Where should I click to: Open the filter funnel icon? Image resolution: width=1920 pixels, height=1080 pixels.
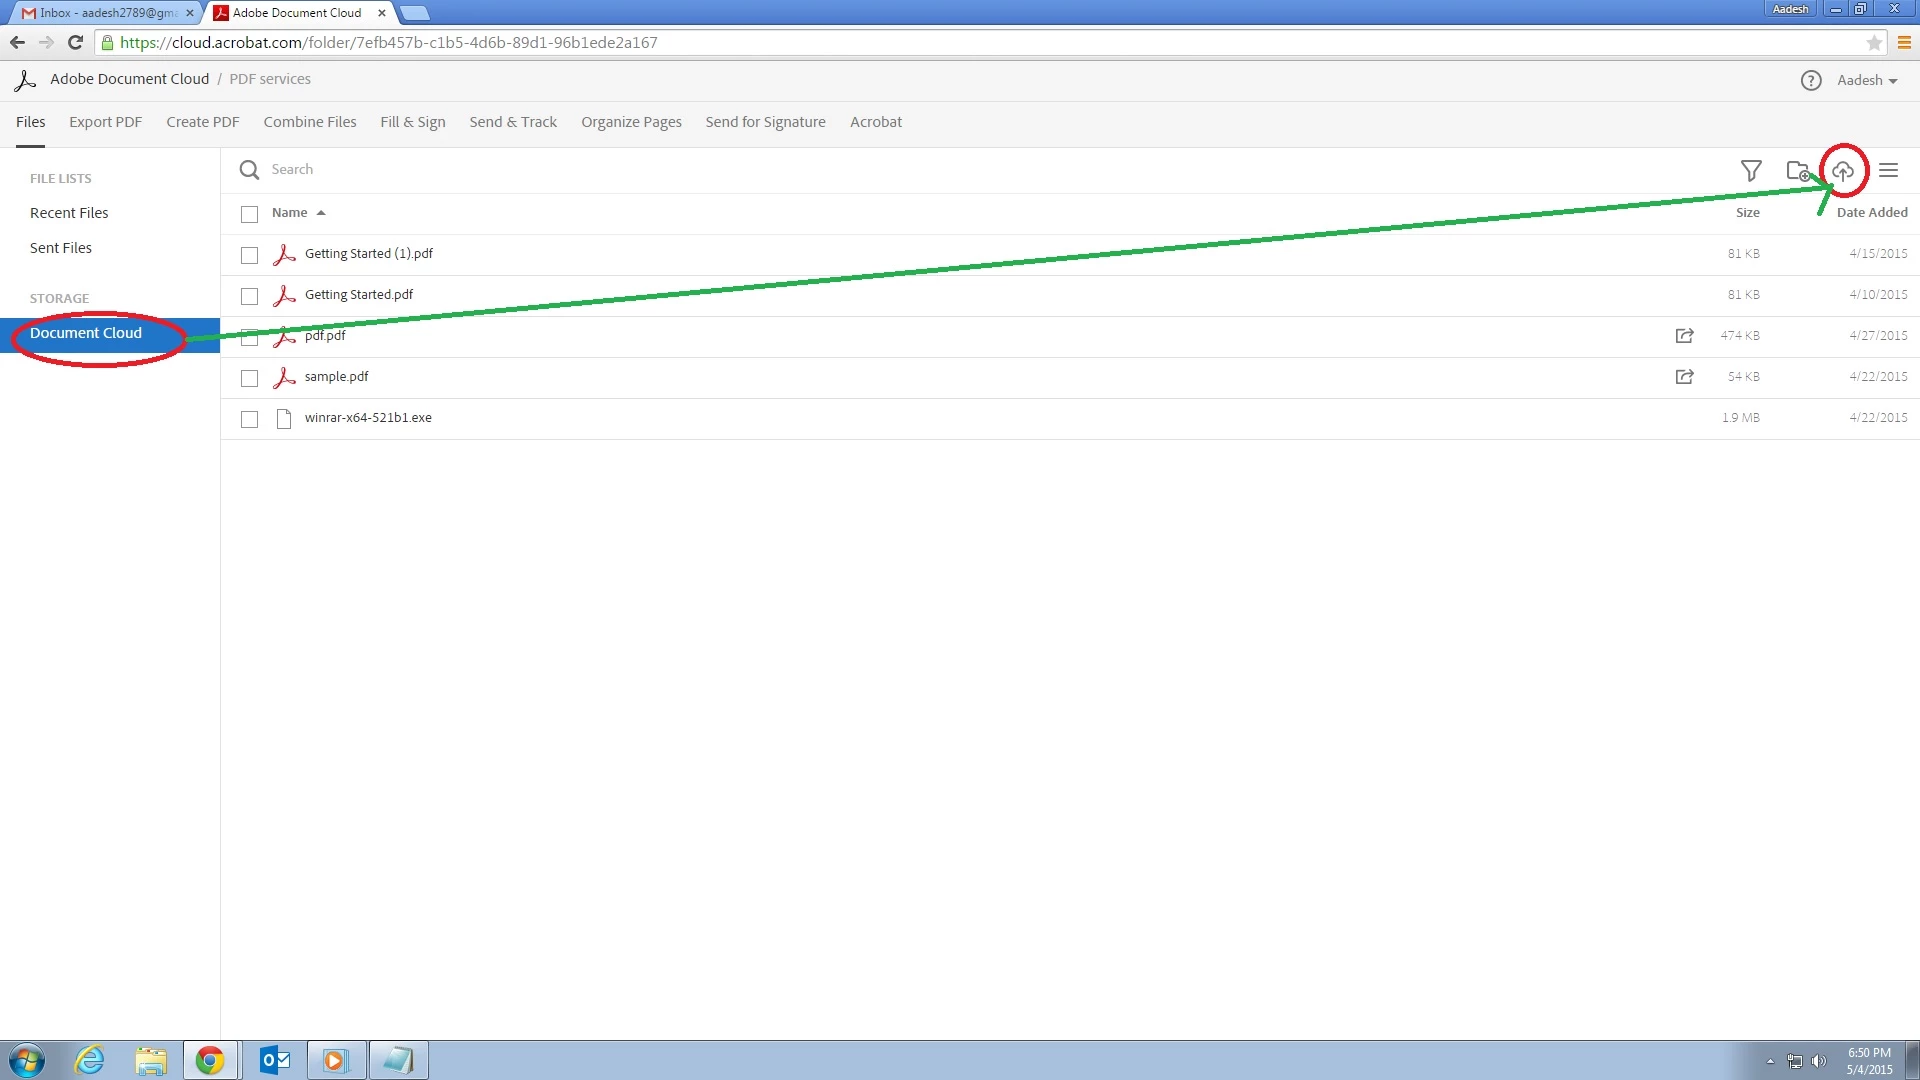(1751, 171)
